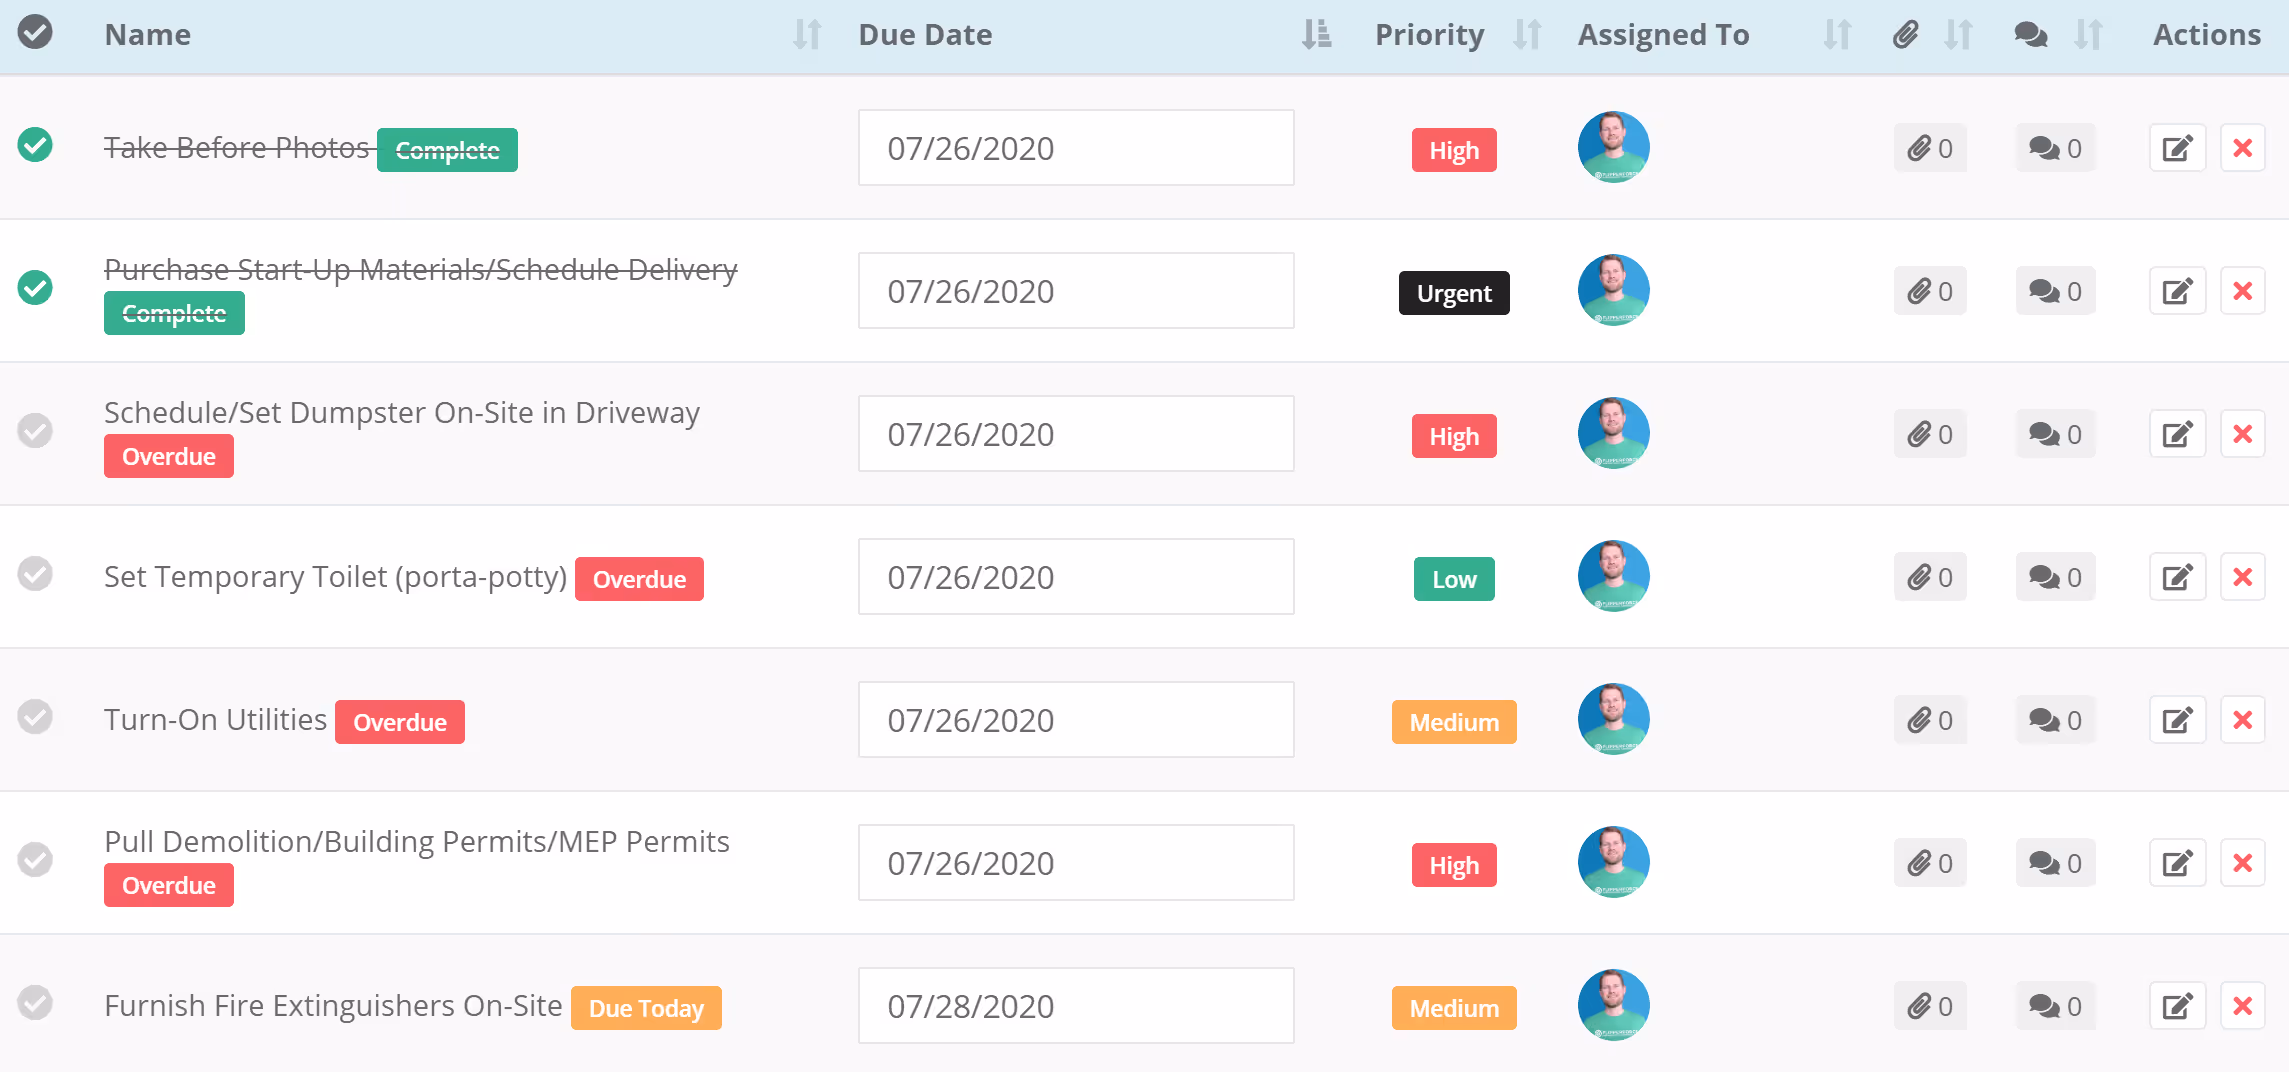
Task: Click High priority badge for Schedule/Set Dumpster
Action: (x=1454, y=436)
